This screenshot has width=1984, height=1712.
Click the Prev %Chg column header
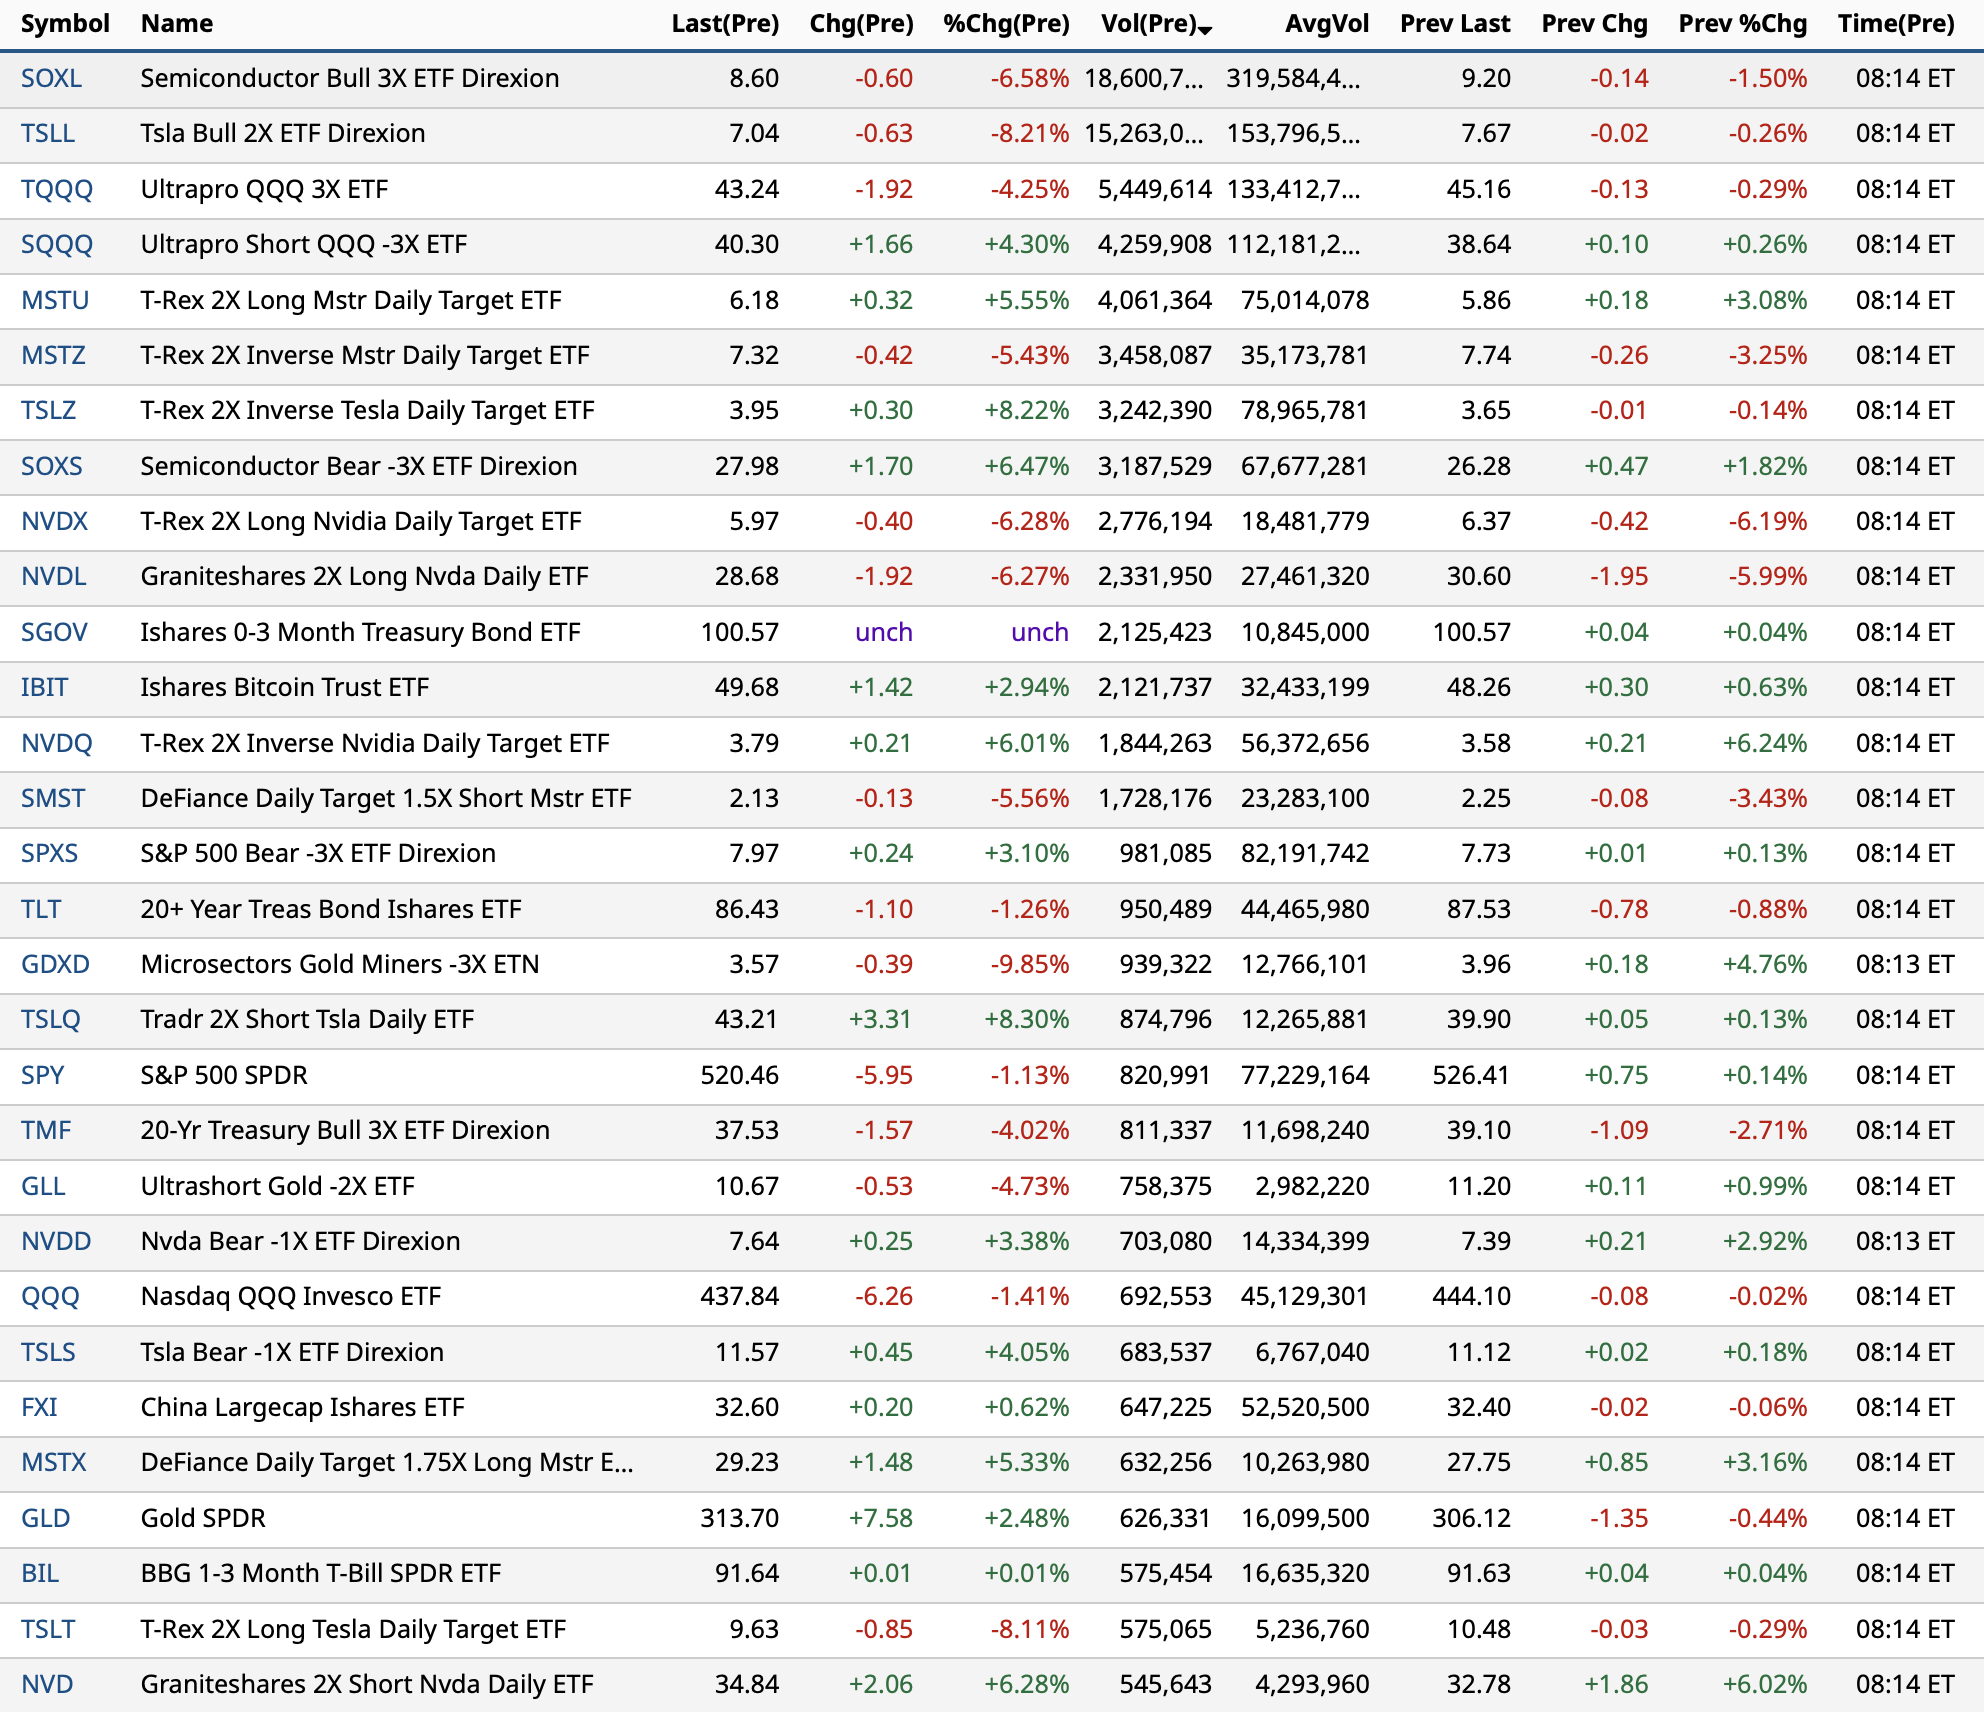[x=1742, y=23]
